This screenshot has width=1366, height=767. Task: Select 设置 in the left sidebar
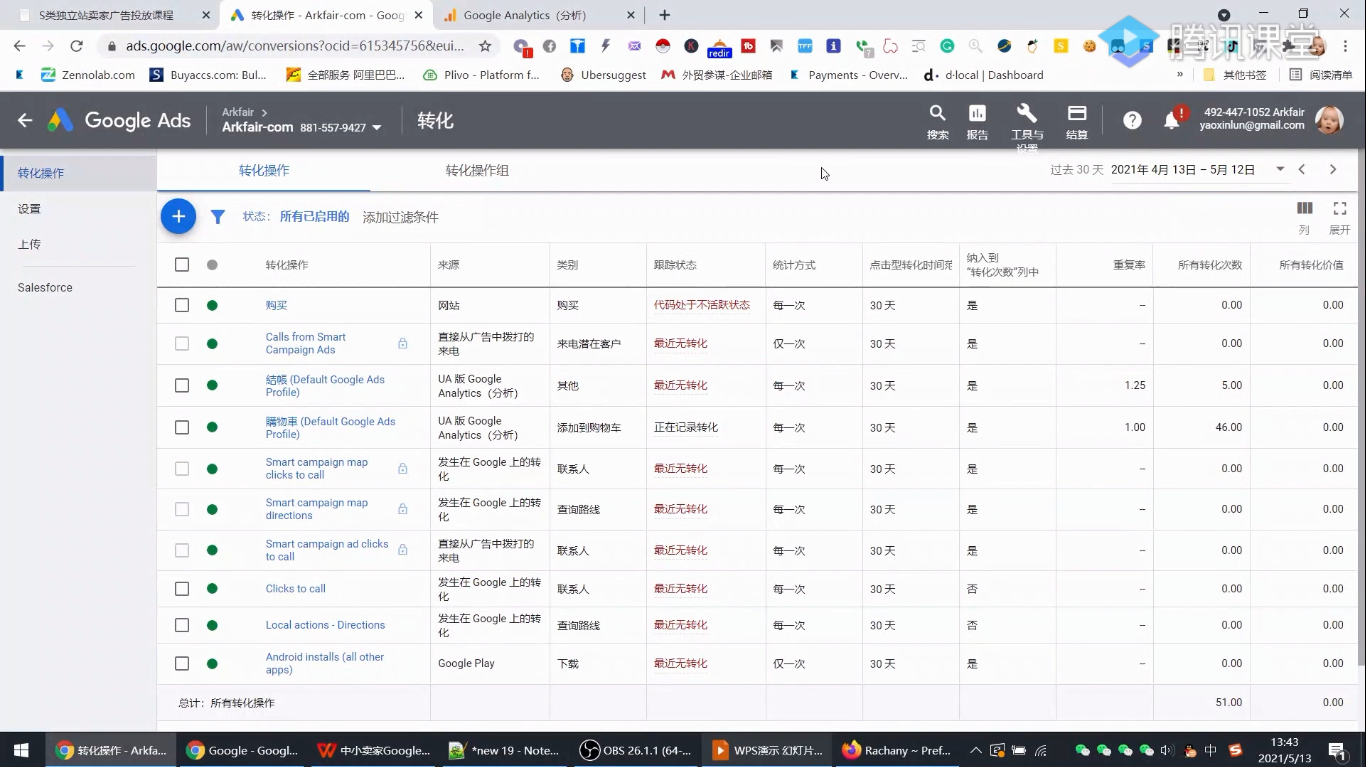pos(29,208)
